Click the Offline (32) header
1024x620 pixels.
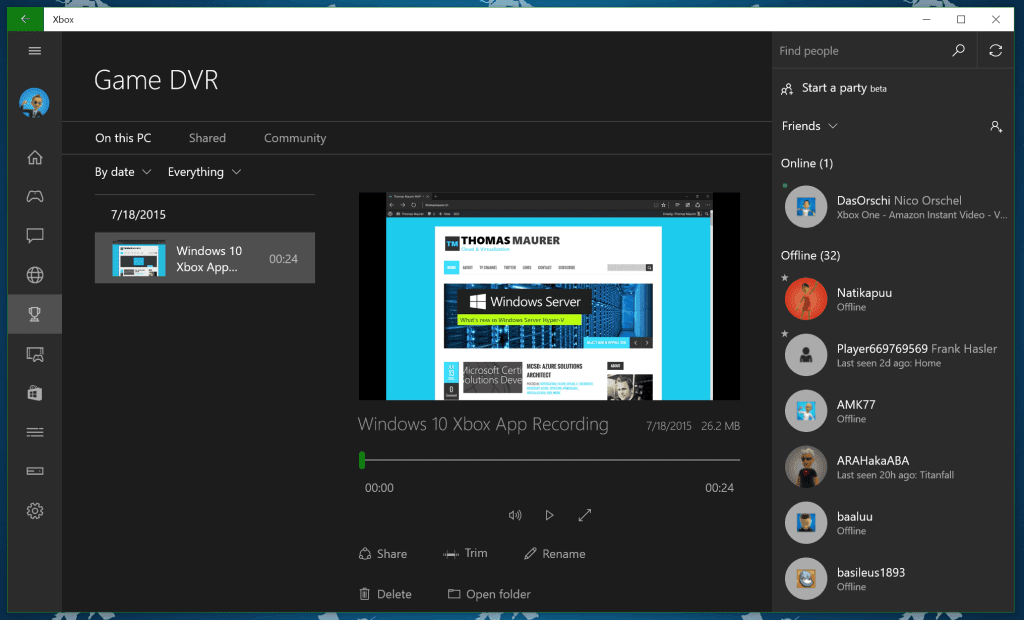(x=810, y=255)
